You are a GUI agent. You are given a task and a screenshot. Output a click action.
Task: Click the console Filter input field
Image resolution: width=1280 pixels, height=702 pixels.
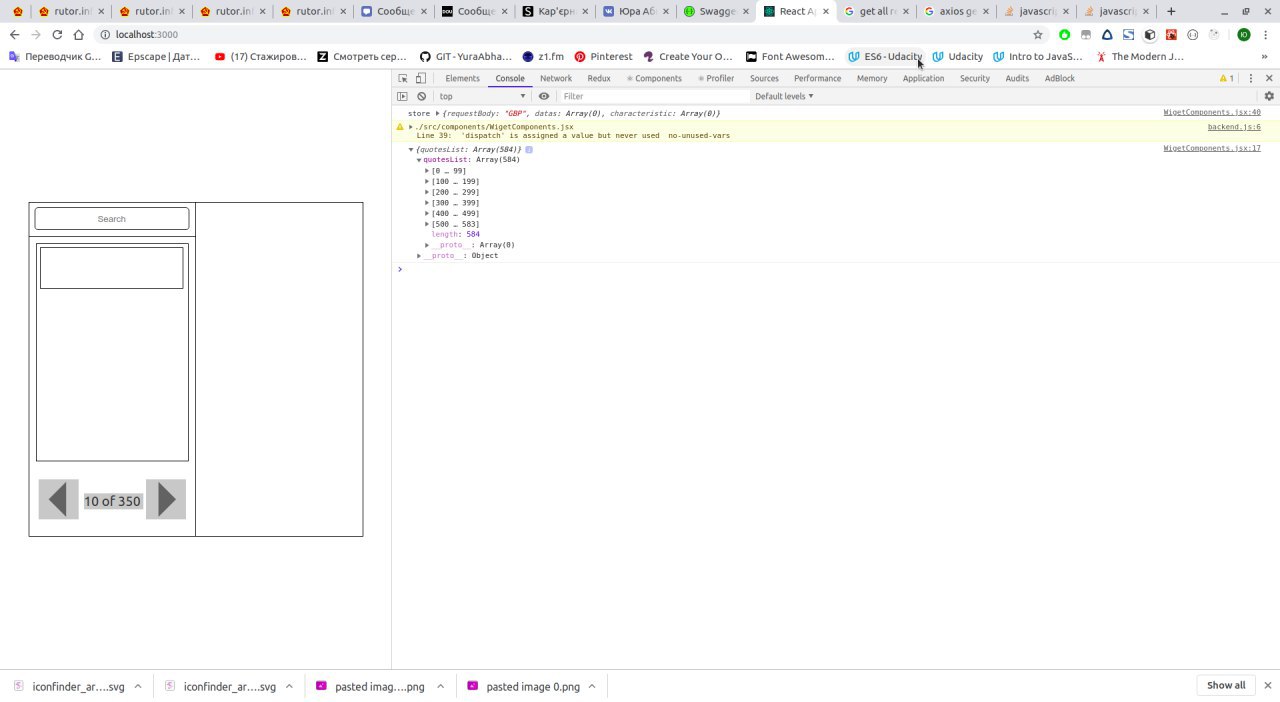point(654,96)
